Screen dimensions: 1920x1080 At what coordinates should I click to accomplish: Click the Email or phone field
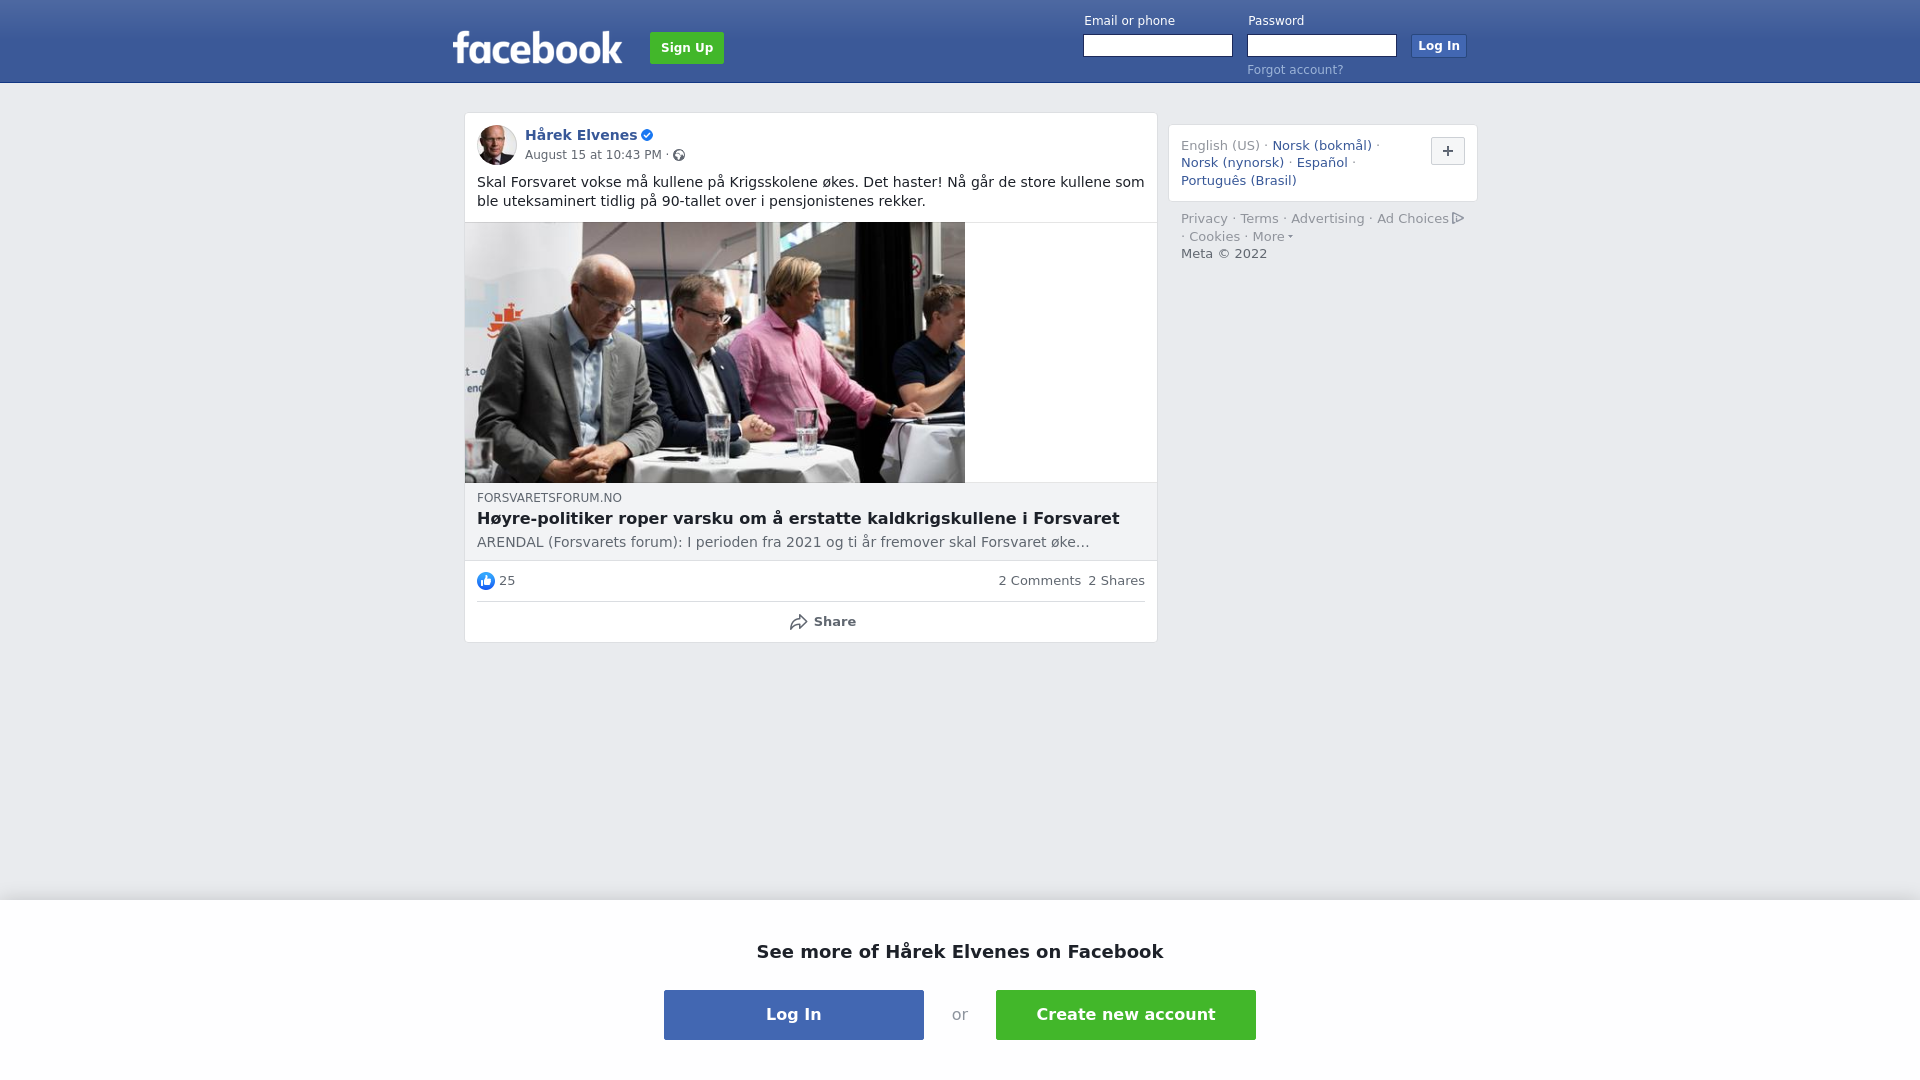(x=1158, y=46)
